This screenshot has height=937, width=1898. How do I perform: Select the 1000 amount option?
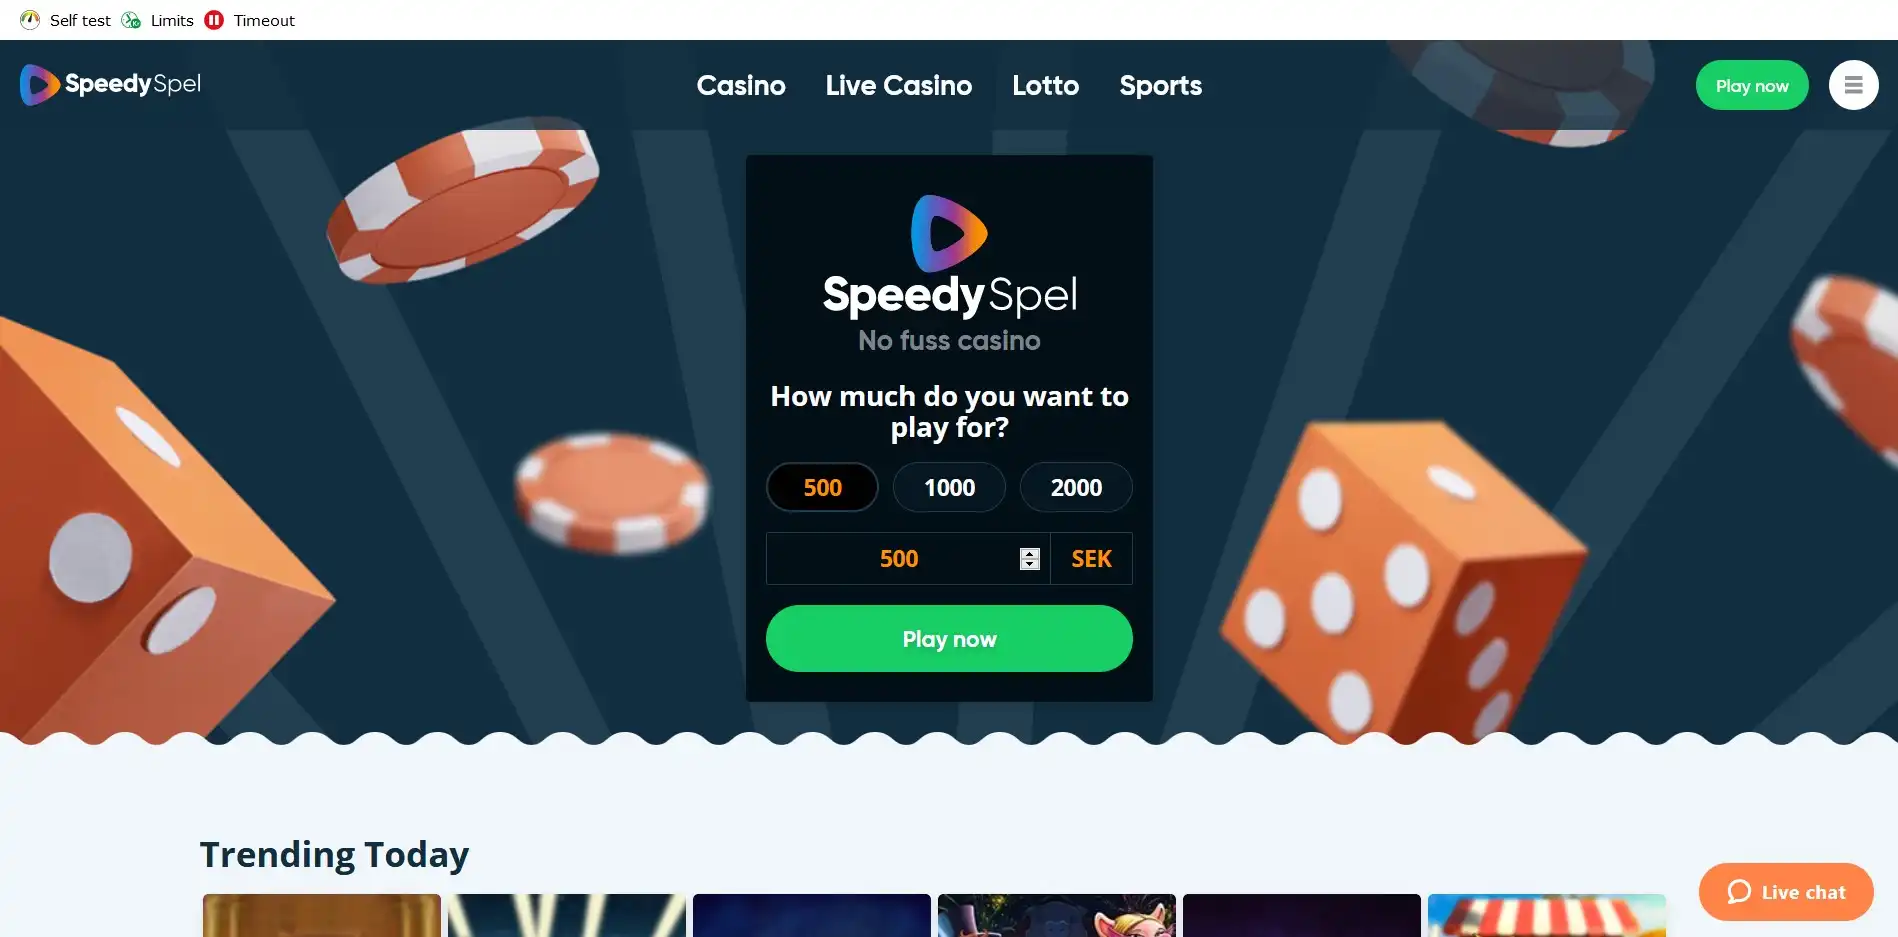pyautogui.click(x=949, y=487)
